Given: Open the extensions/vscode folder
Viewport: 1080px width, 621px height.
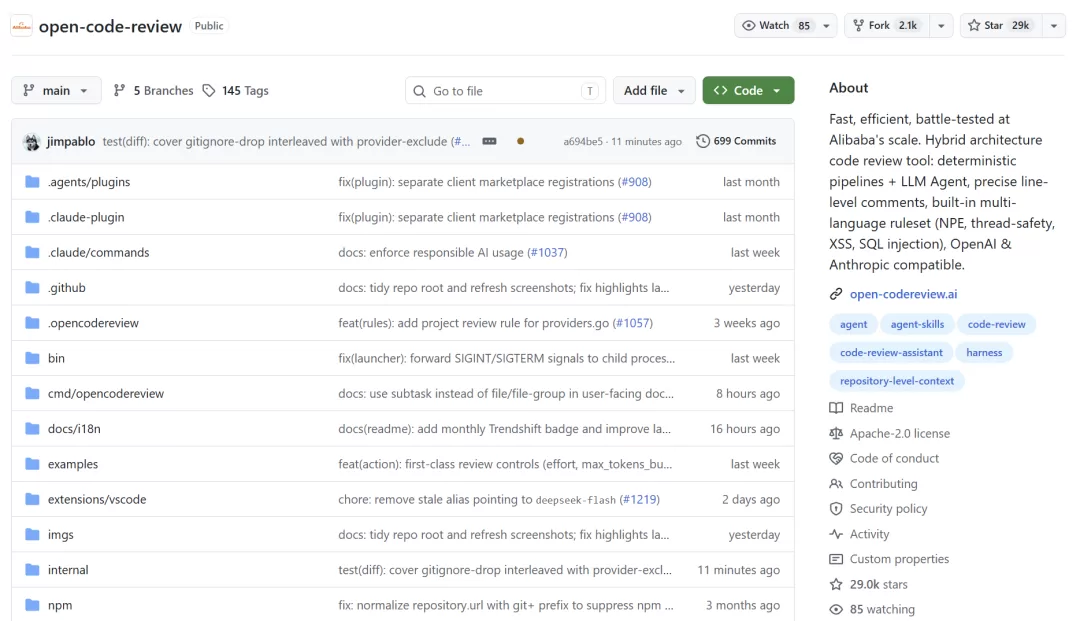Looking at the screenshot, I should (x=97, y=499).
